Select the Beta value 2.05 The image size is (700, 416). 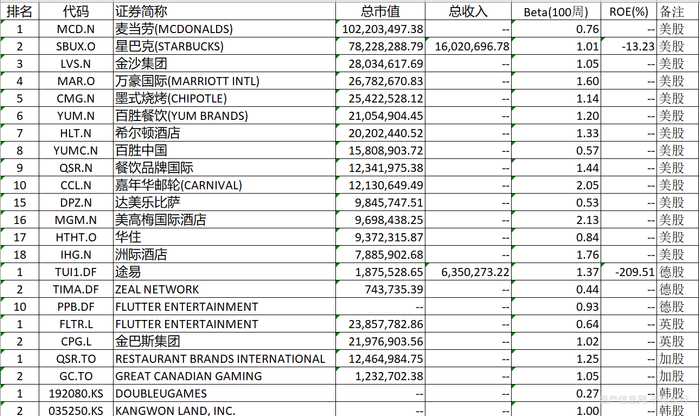(556, 185)
